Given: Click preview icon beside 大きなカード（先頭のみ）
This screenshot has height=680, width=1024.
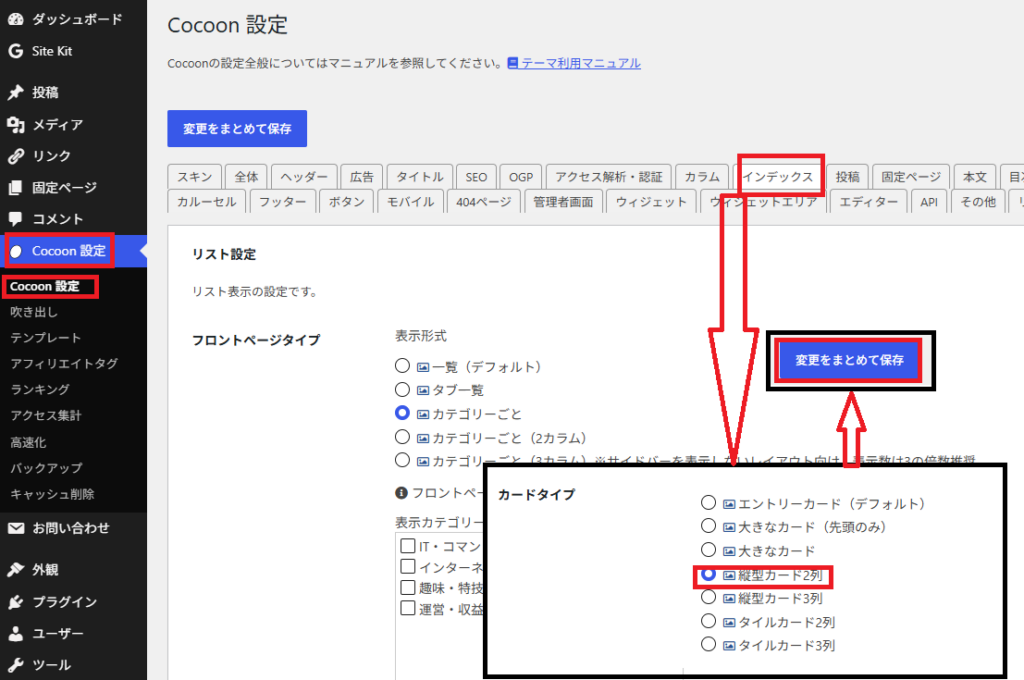Looking at the screenshot, I should 729,527.
